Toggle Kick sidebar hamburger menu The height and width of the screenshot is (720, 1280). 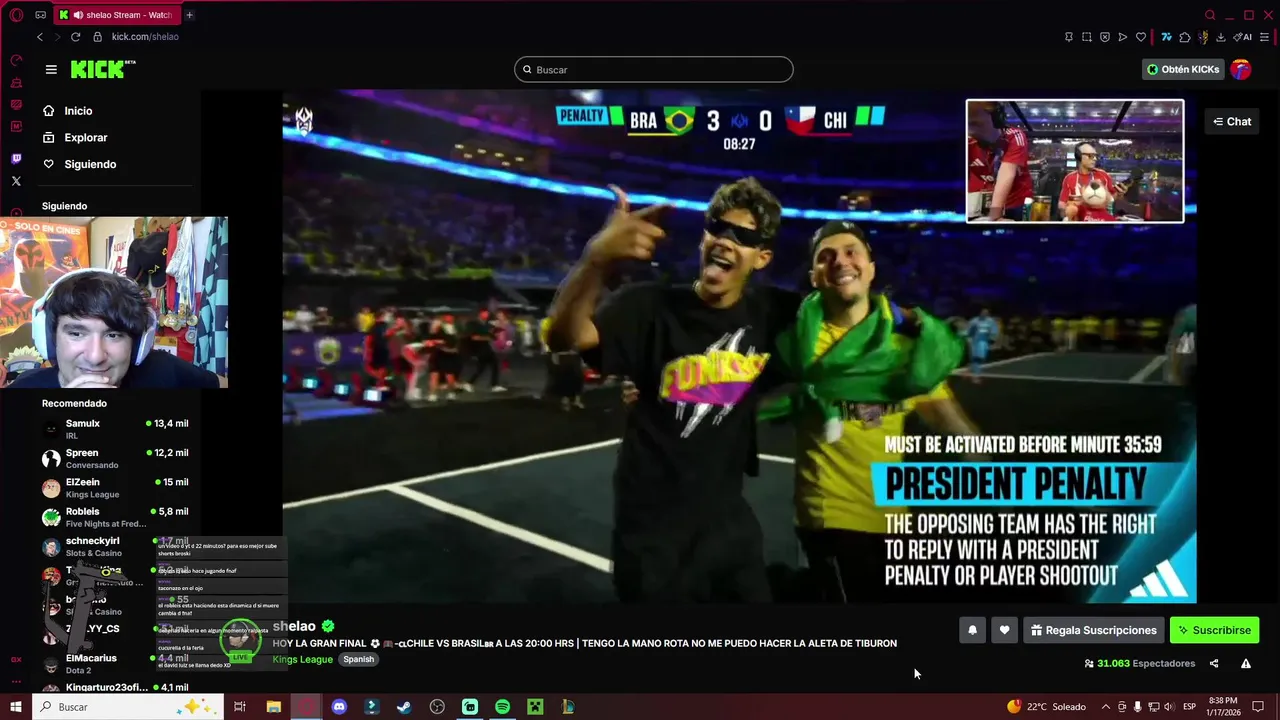tap(51, 69)
